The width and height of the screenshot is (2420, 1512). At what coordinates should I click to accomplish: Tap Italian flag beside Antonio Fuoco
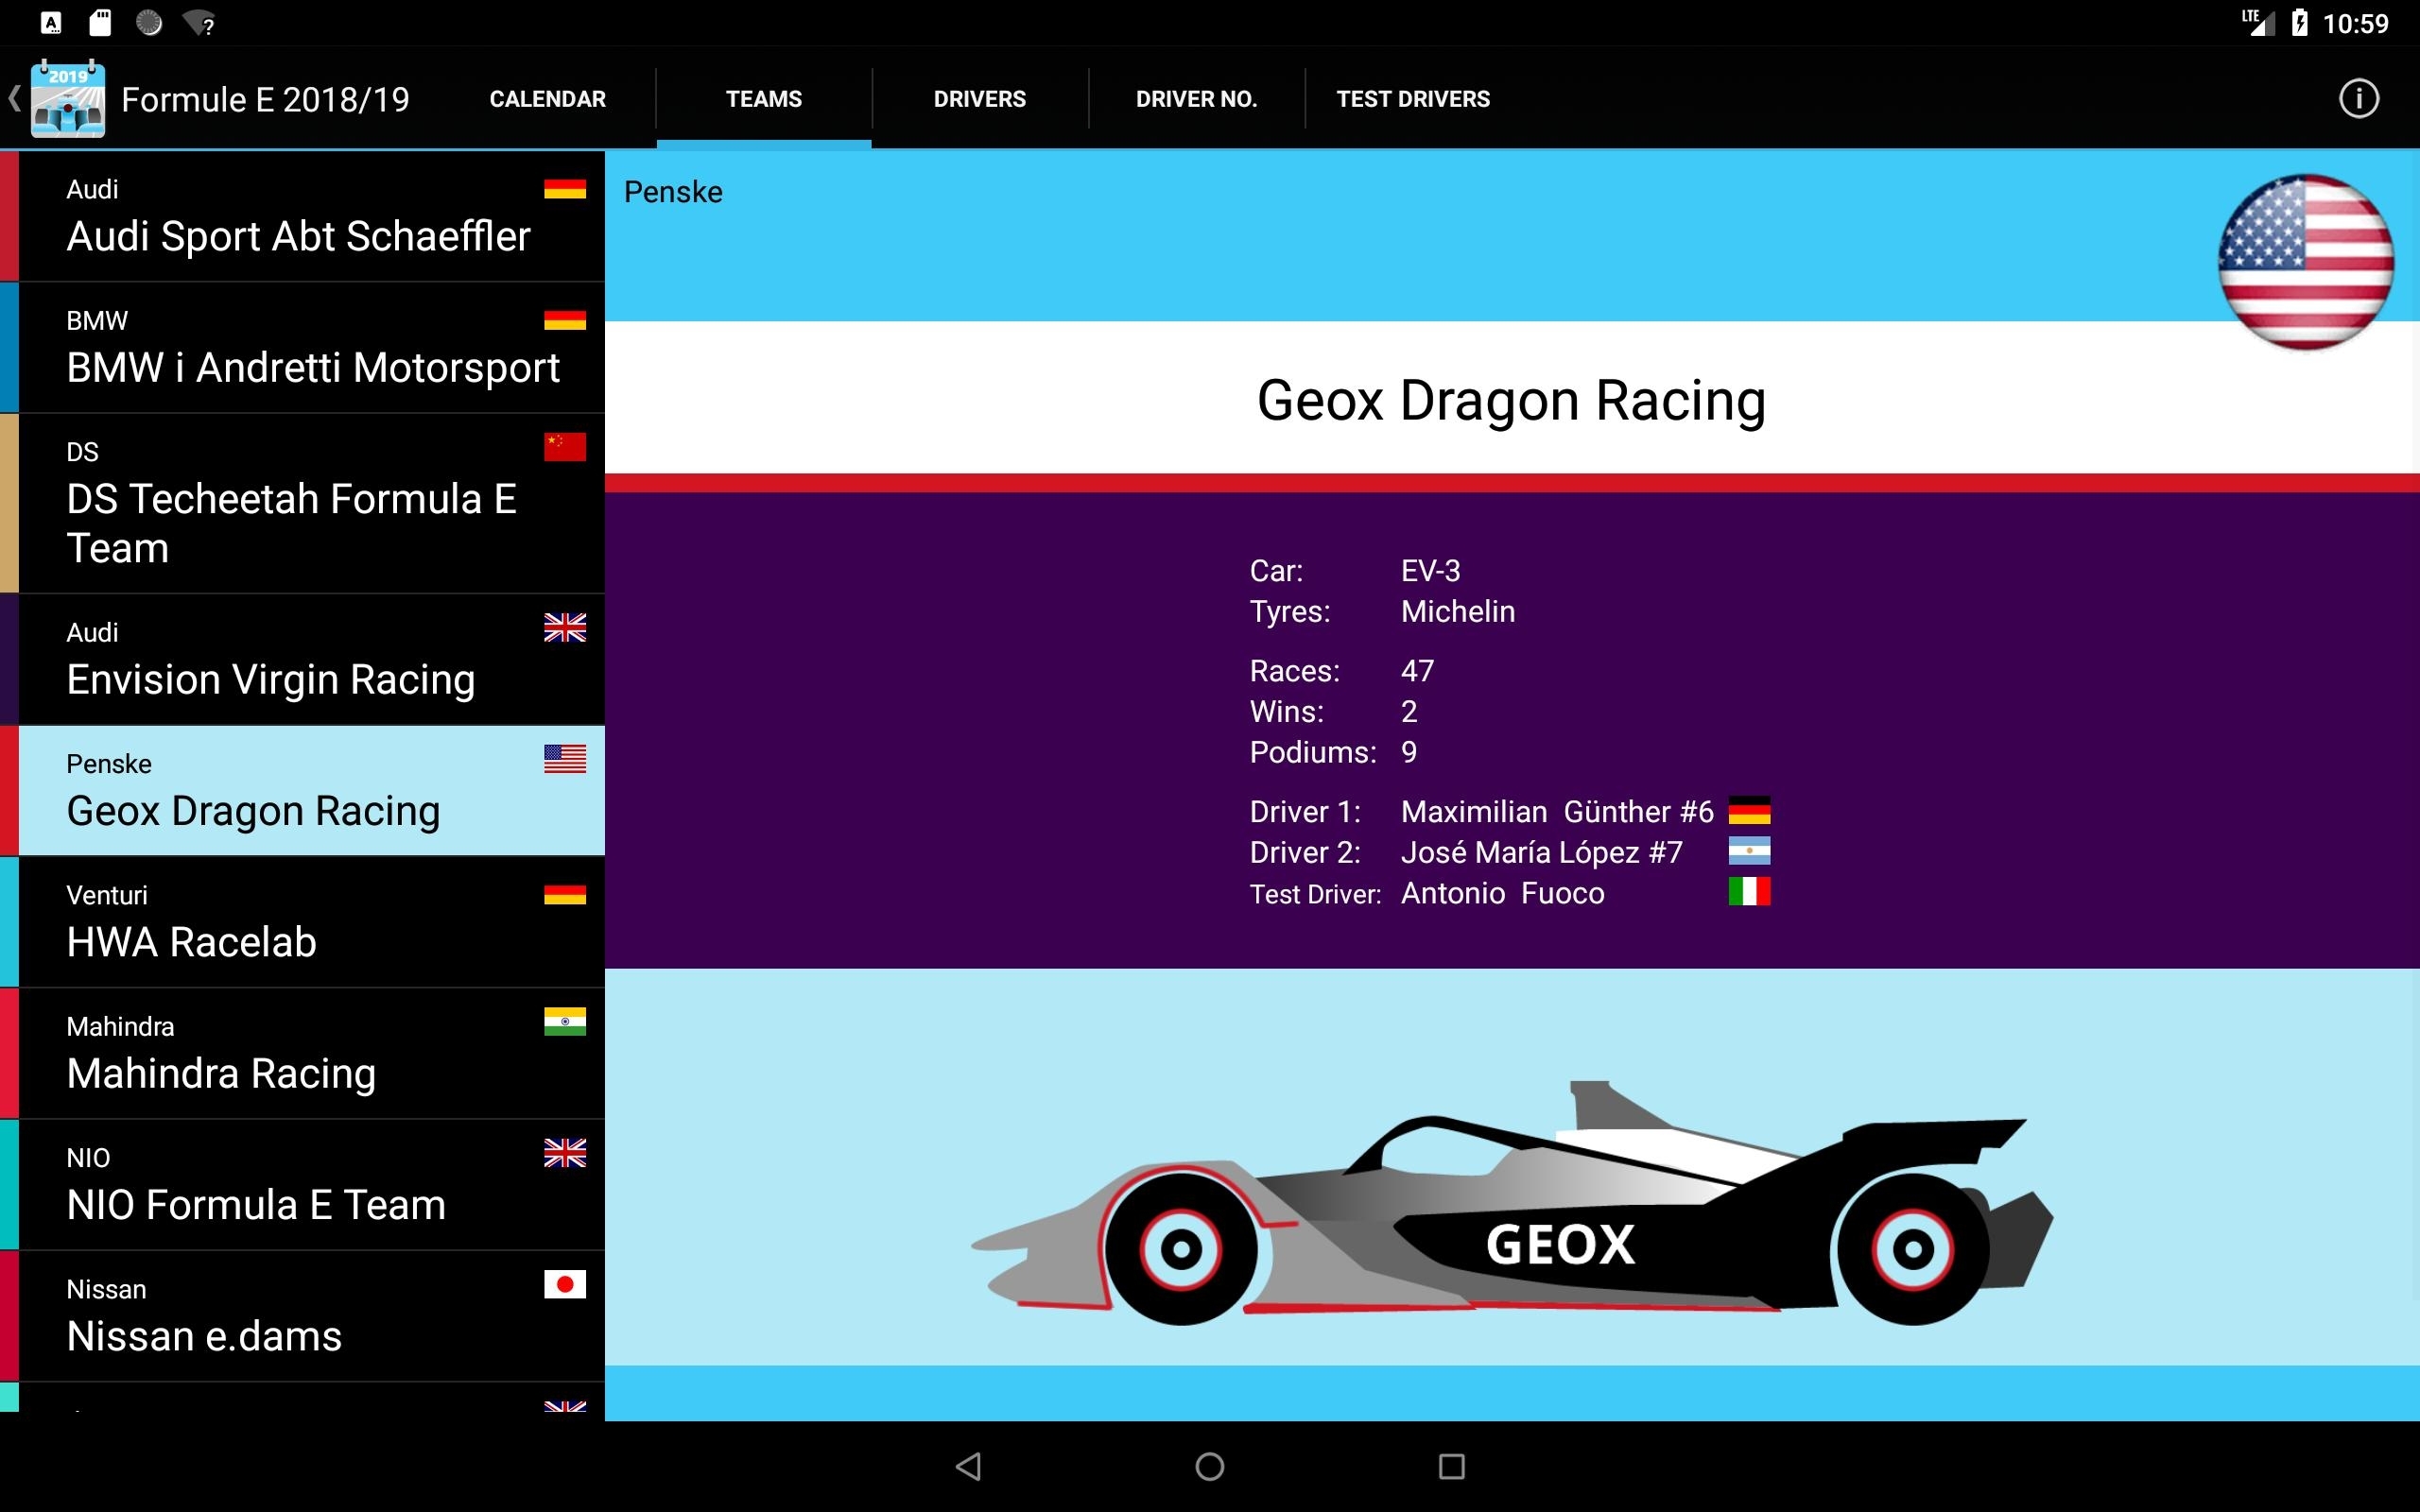[x=1749, y=891]
